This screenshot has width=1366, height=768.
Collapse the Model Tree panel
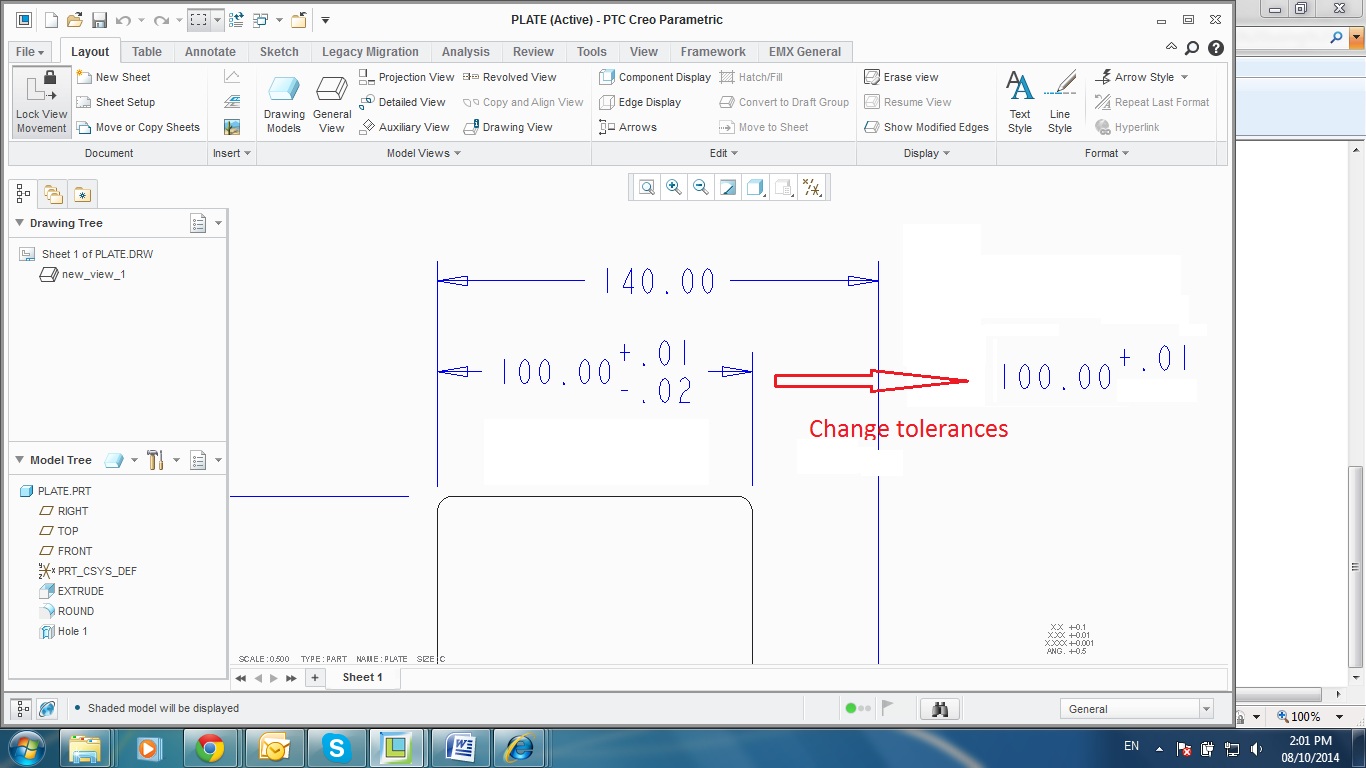pyautogui.click(x=19, y=460)
